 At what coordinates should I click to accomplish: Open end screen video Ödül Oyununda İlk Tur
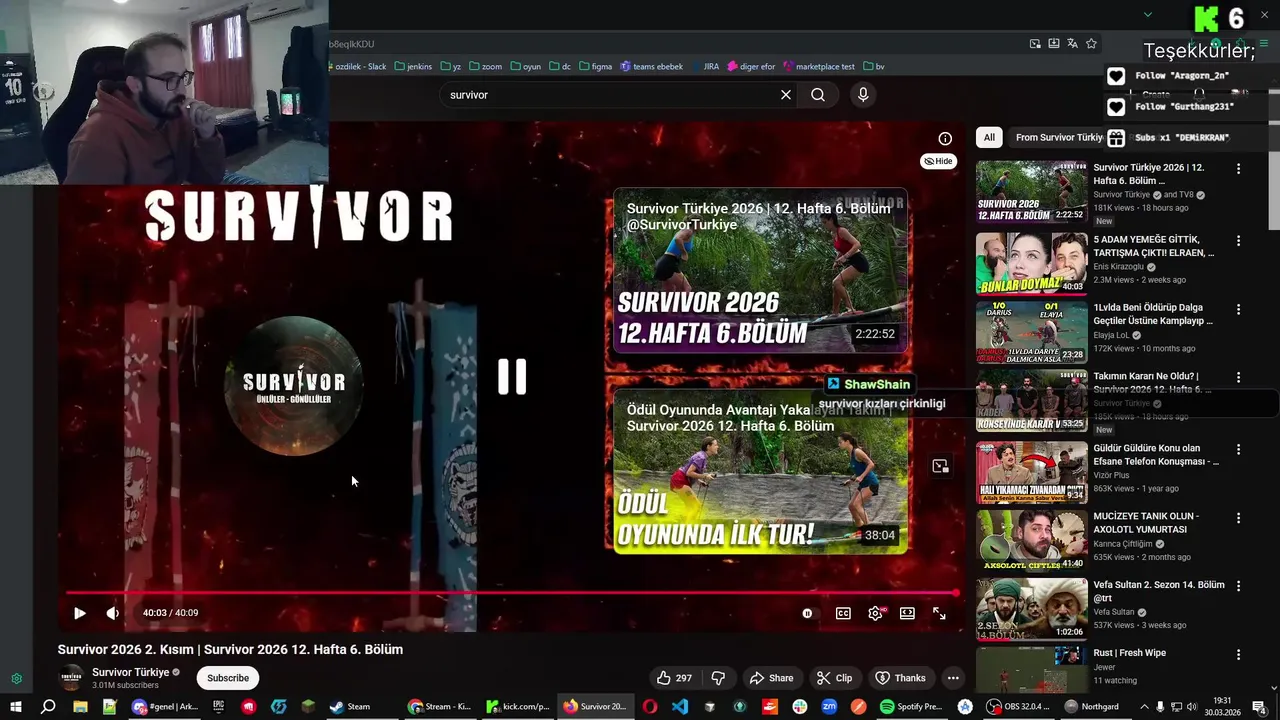(760, 470)
